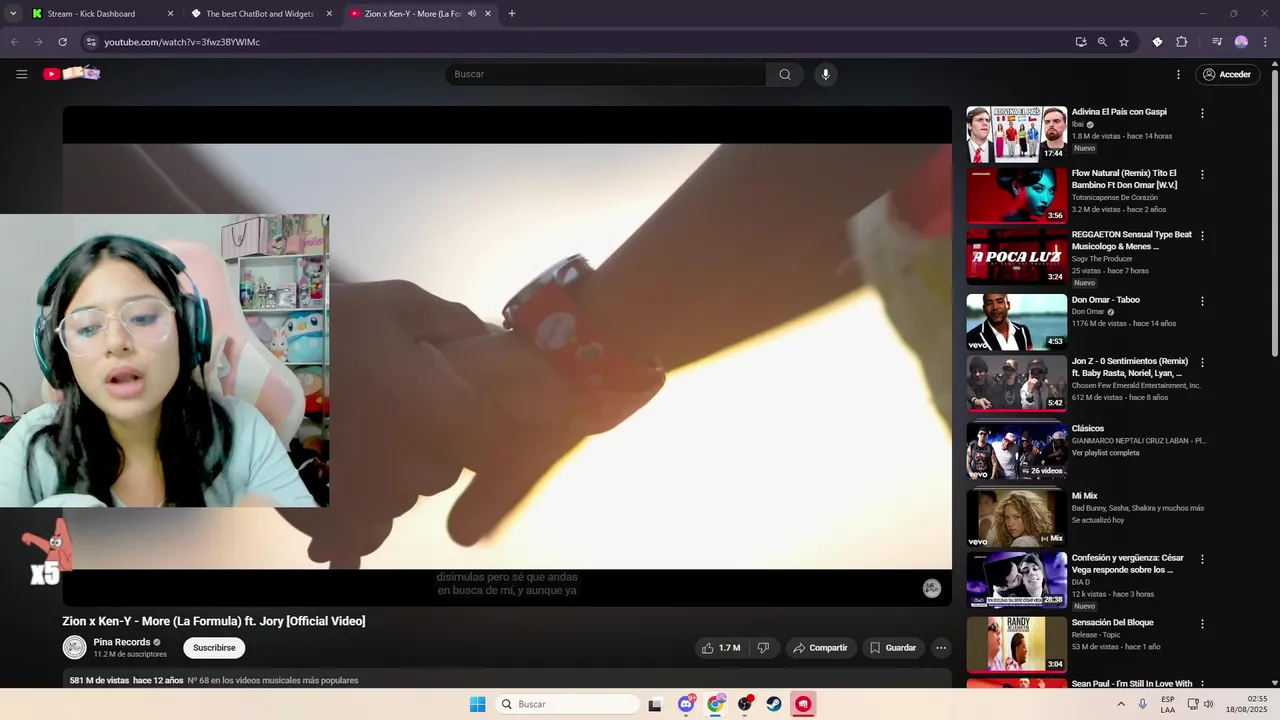The width and height of the screenshot is (1280, 720).
Task: Open media controls music-note icon
Action: tap(1217, 42)
